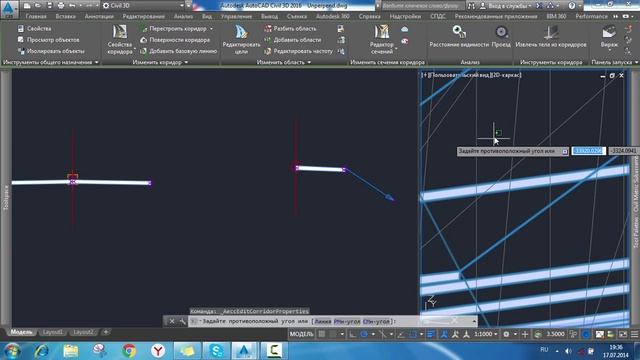The image size is (640, 360).
Task: Click the Редактор сечений icon
Action: (x=382, y=32)
